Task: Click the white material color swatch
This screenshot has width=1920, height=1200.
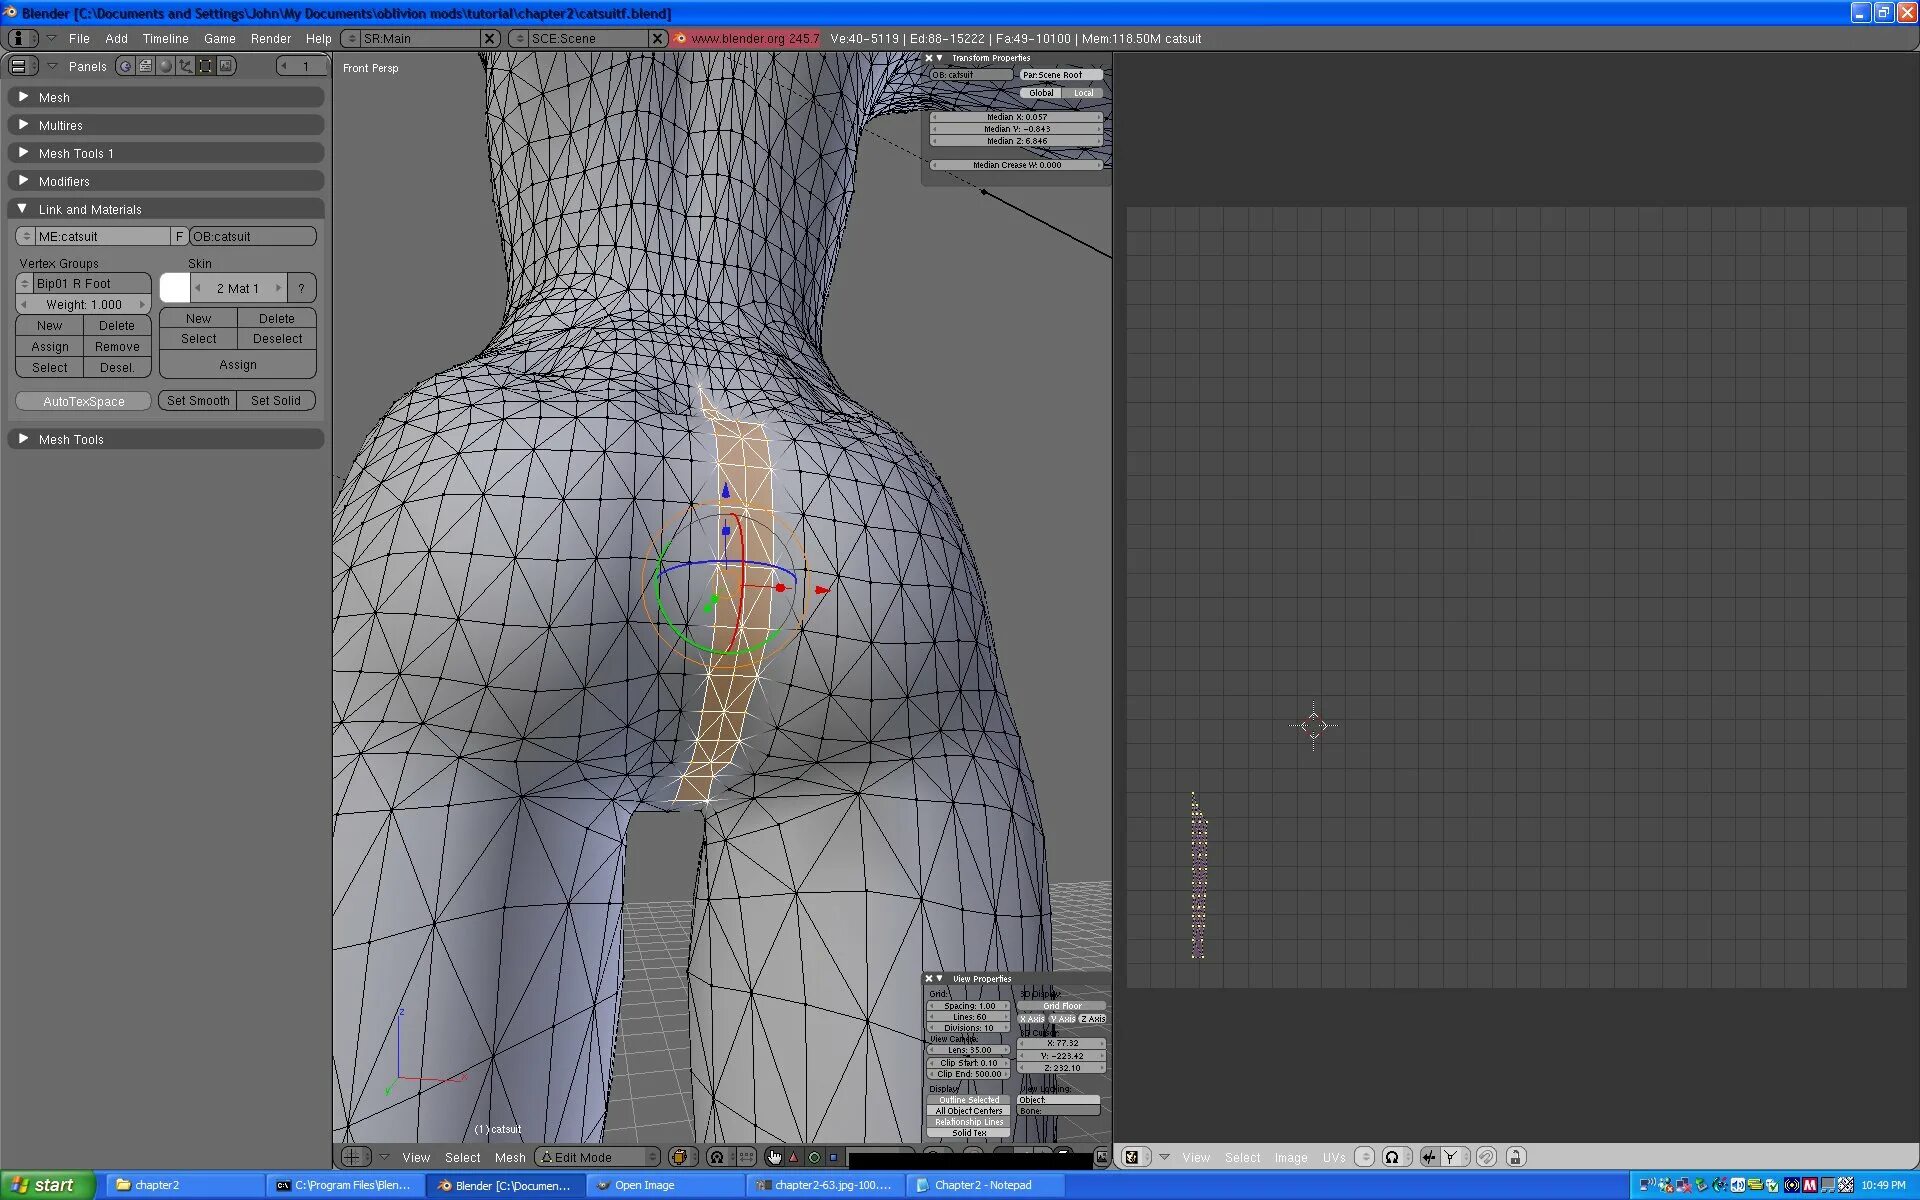Action: point(174,288)
